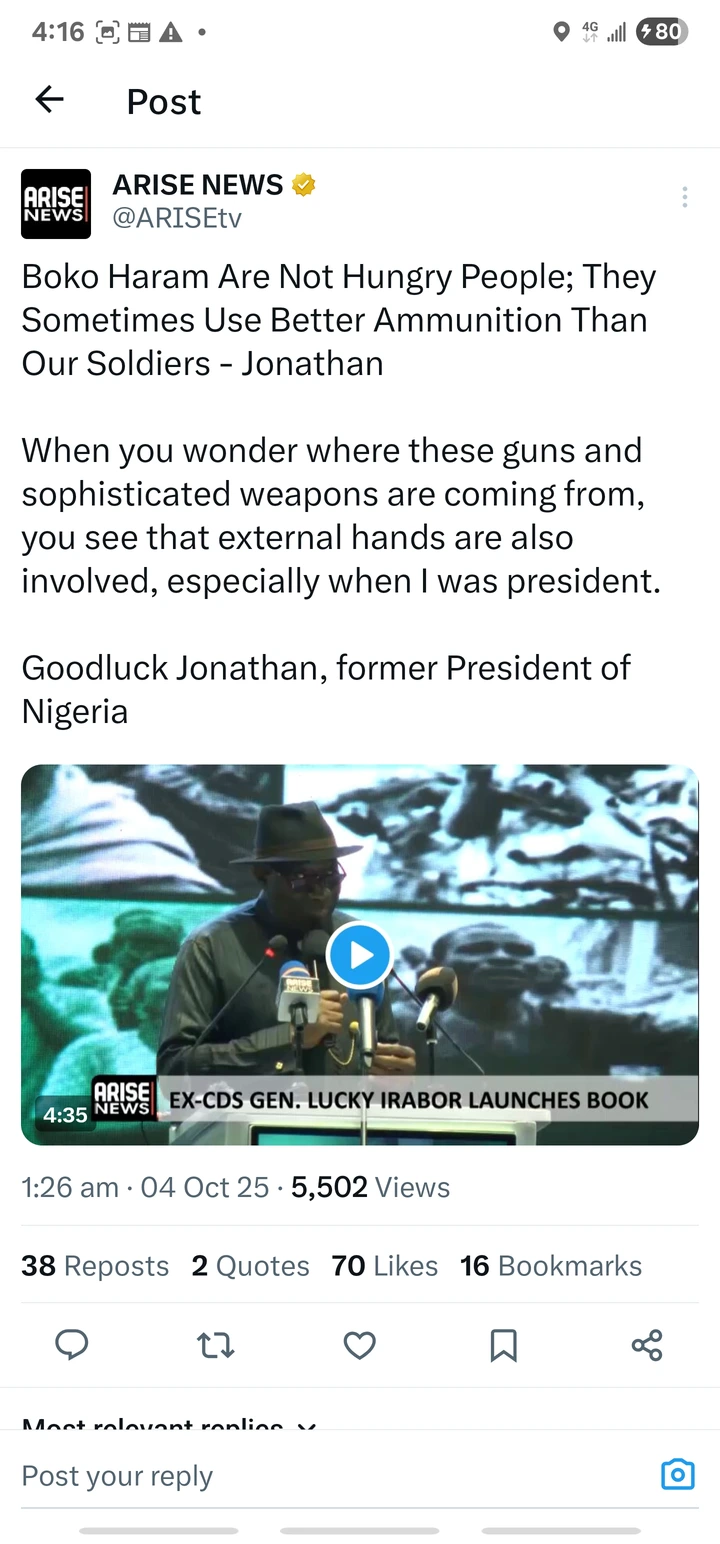Bookmark this post with bookmark icon
The width and height of the screenshot is (720, 1544).
[x=504, y=1345]
